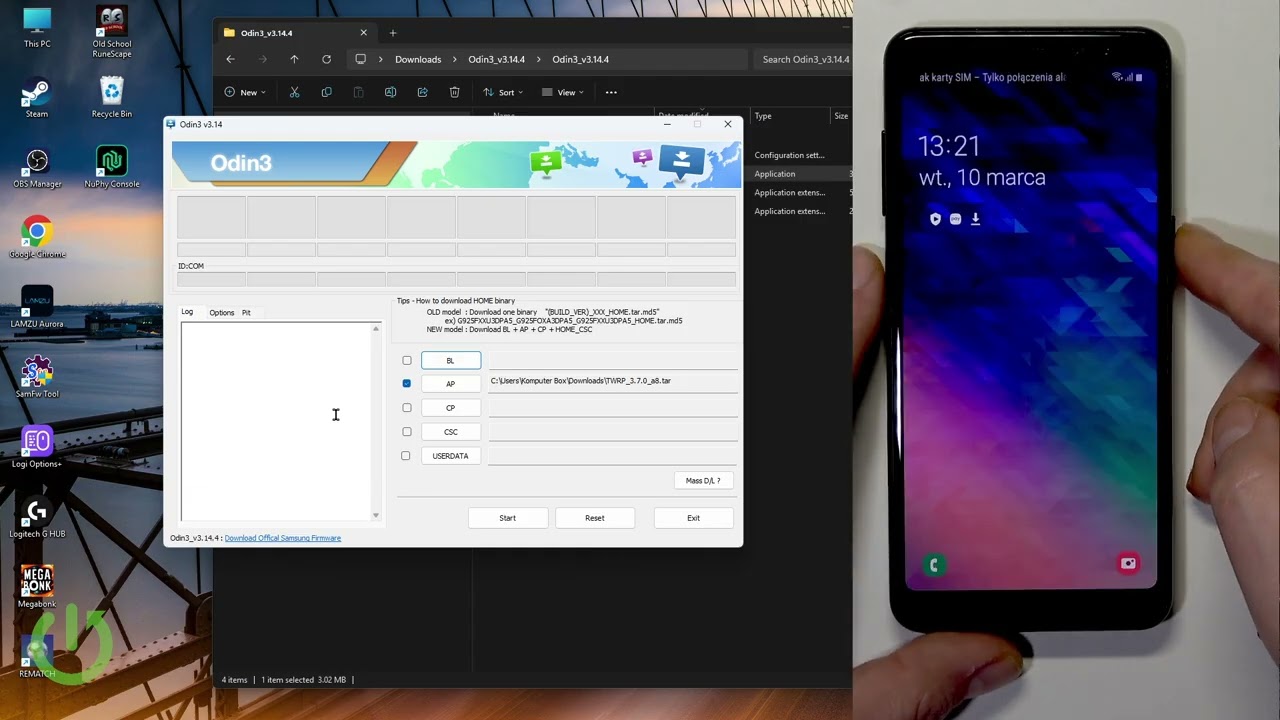Switch to the Log tab
Image resolution: width=1280 pixels, height=720 pixels.
tap(187, 312)
